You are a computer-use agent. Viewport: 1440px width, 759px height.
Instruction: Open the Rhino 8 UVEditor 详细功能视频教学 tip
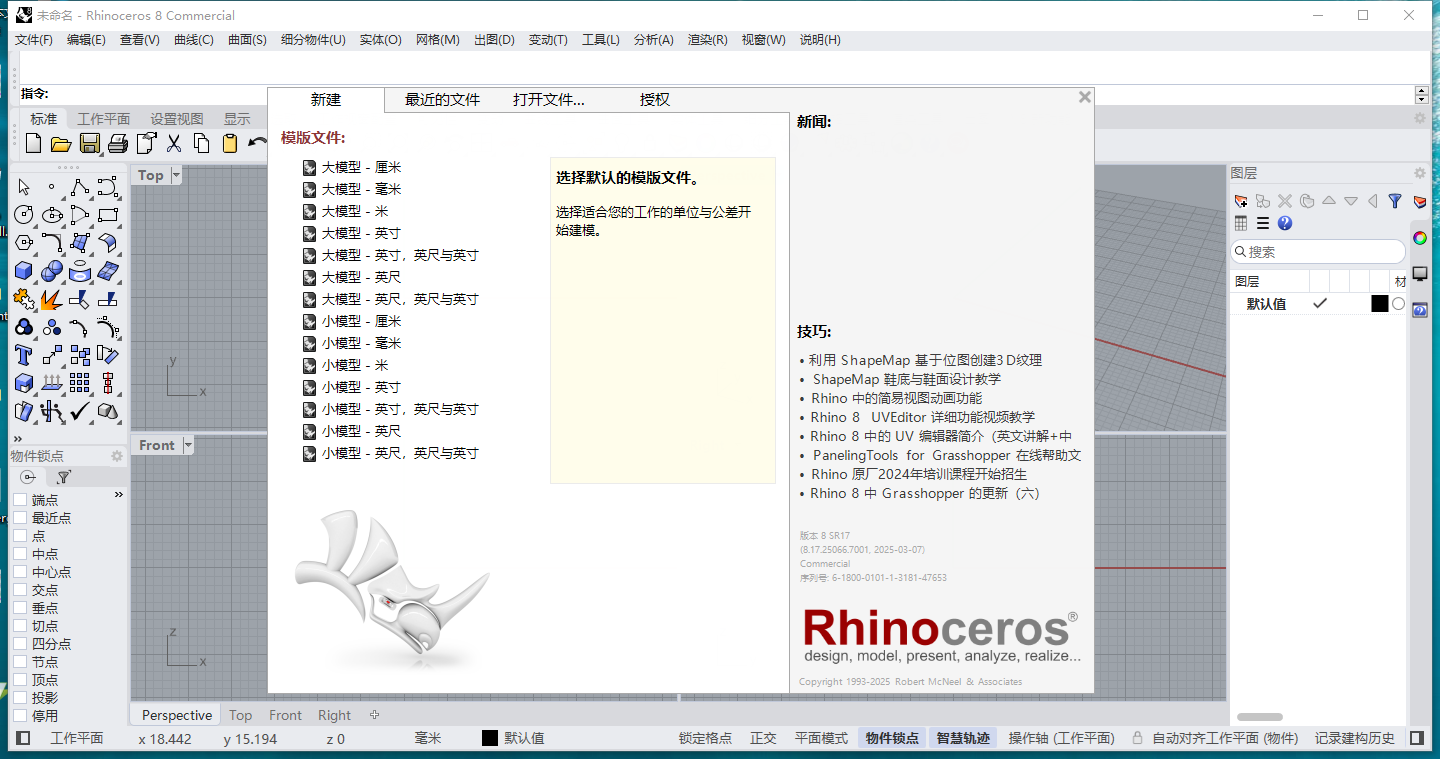tap(923, 417)
